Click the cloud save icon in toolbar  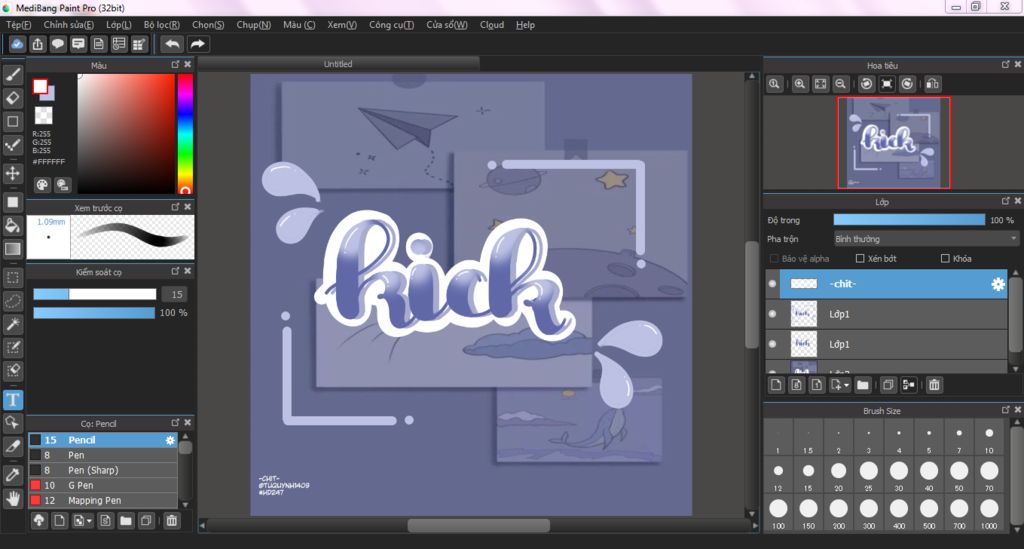point(17,44)
